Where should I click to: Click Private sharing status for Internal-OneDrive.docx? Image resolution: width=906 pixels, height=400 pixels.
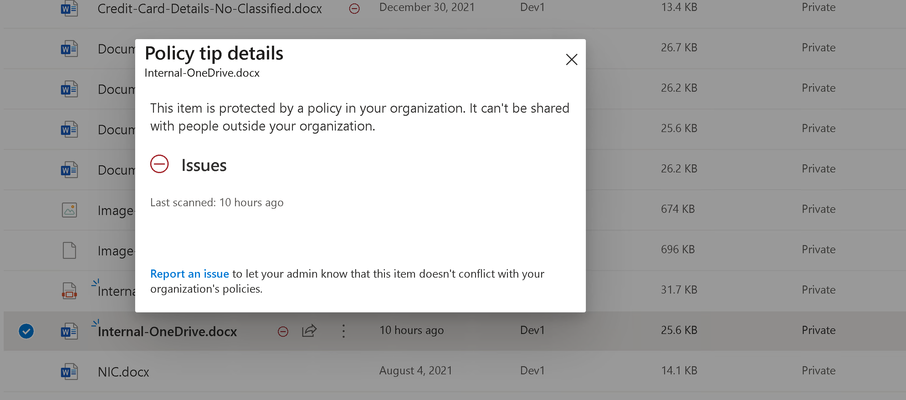(x=818, y=330)
